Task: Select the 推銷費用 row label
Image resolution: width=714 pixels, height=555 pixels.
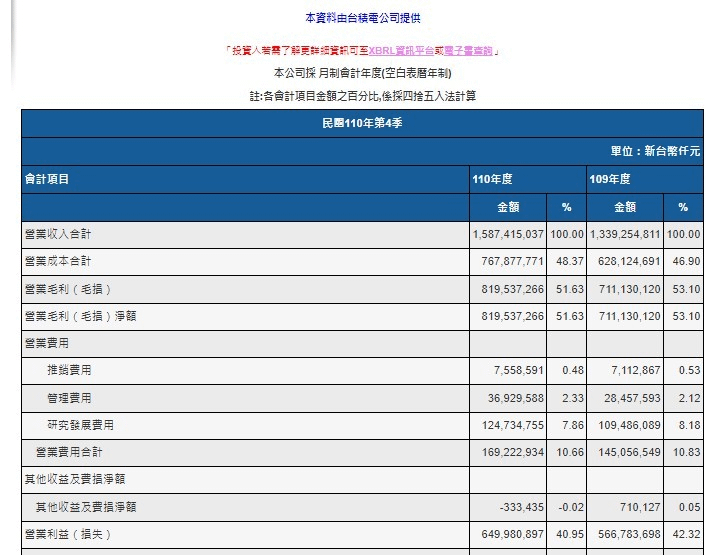Action: click(70, 371)
